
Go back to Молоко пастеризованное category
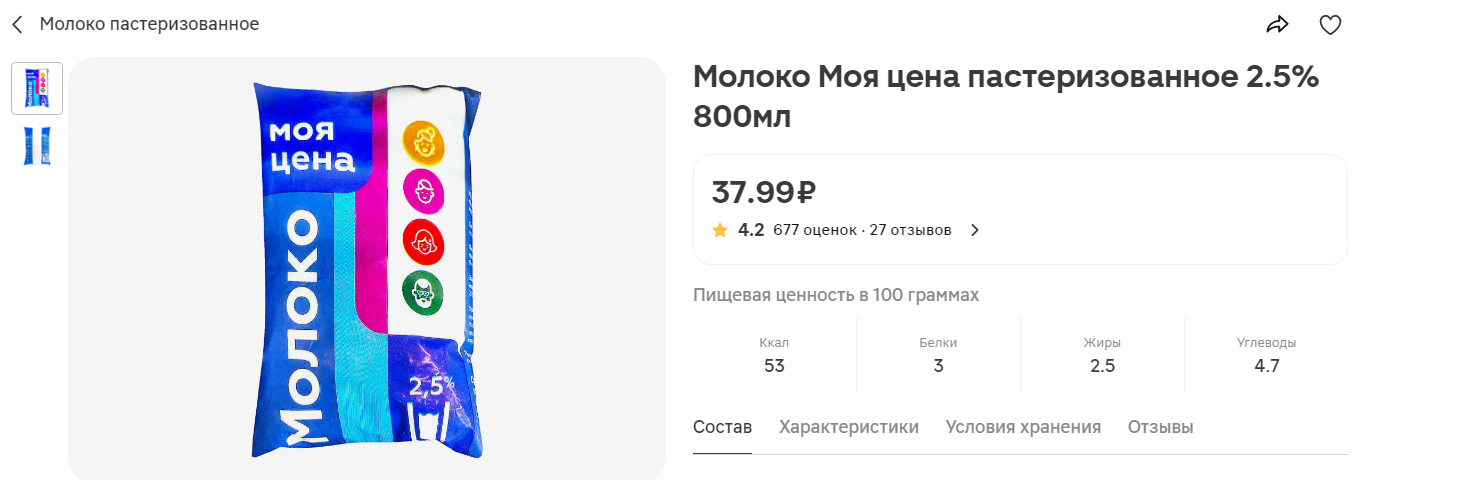click(x=149, y=24)
